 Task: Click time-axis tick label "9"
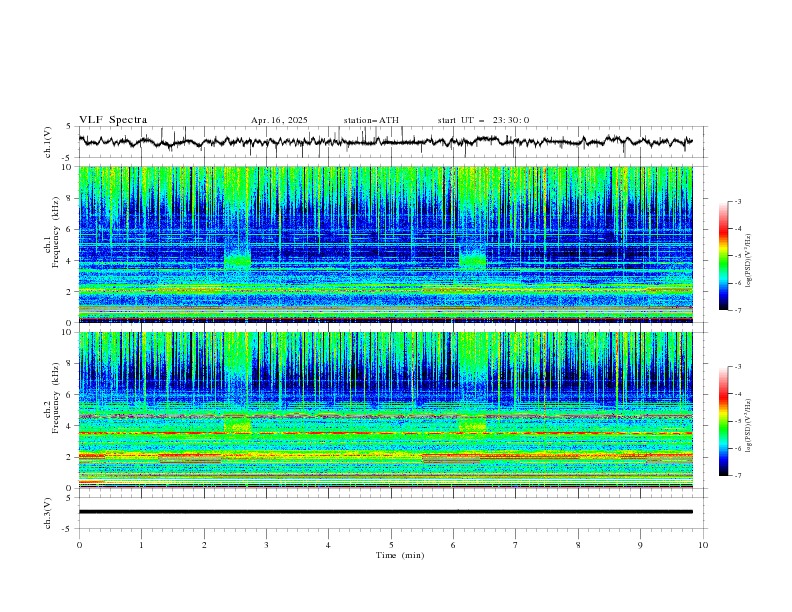pyautogui.click(x=640, y=545)
